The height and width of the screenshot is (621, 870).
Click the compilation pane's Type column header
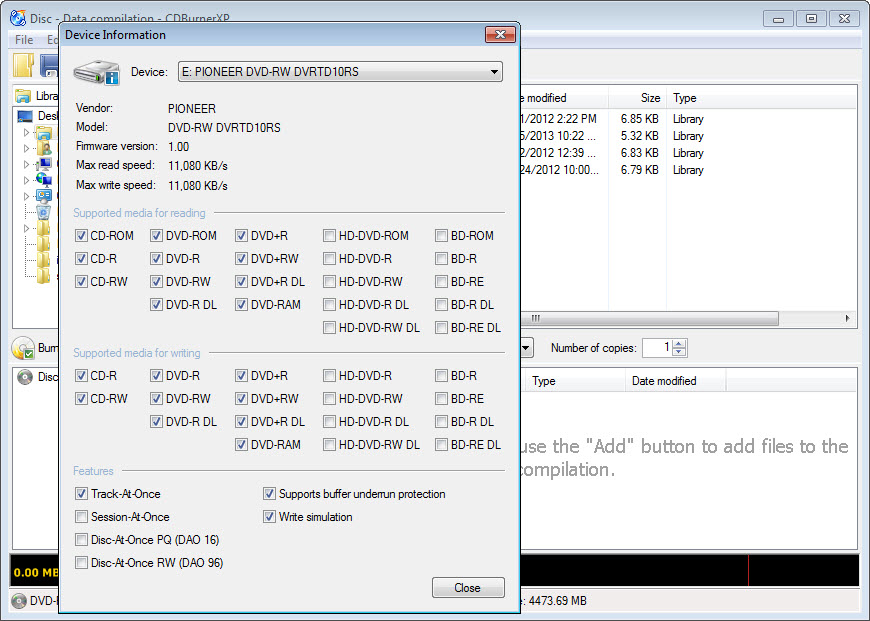(575, 381)
